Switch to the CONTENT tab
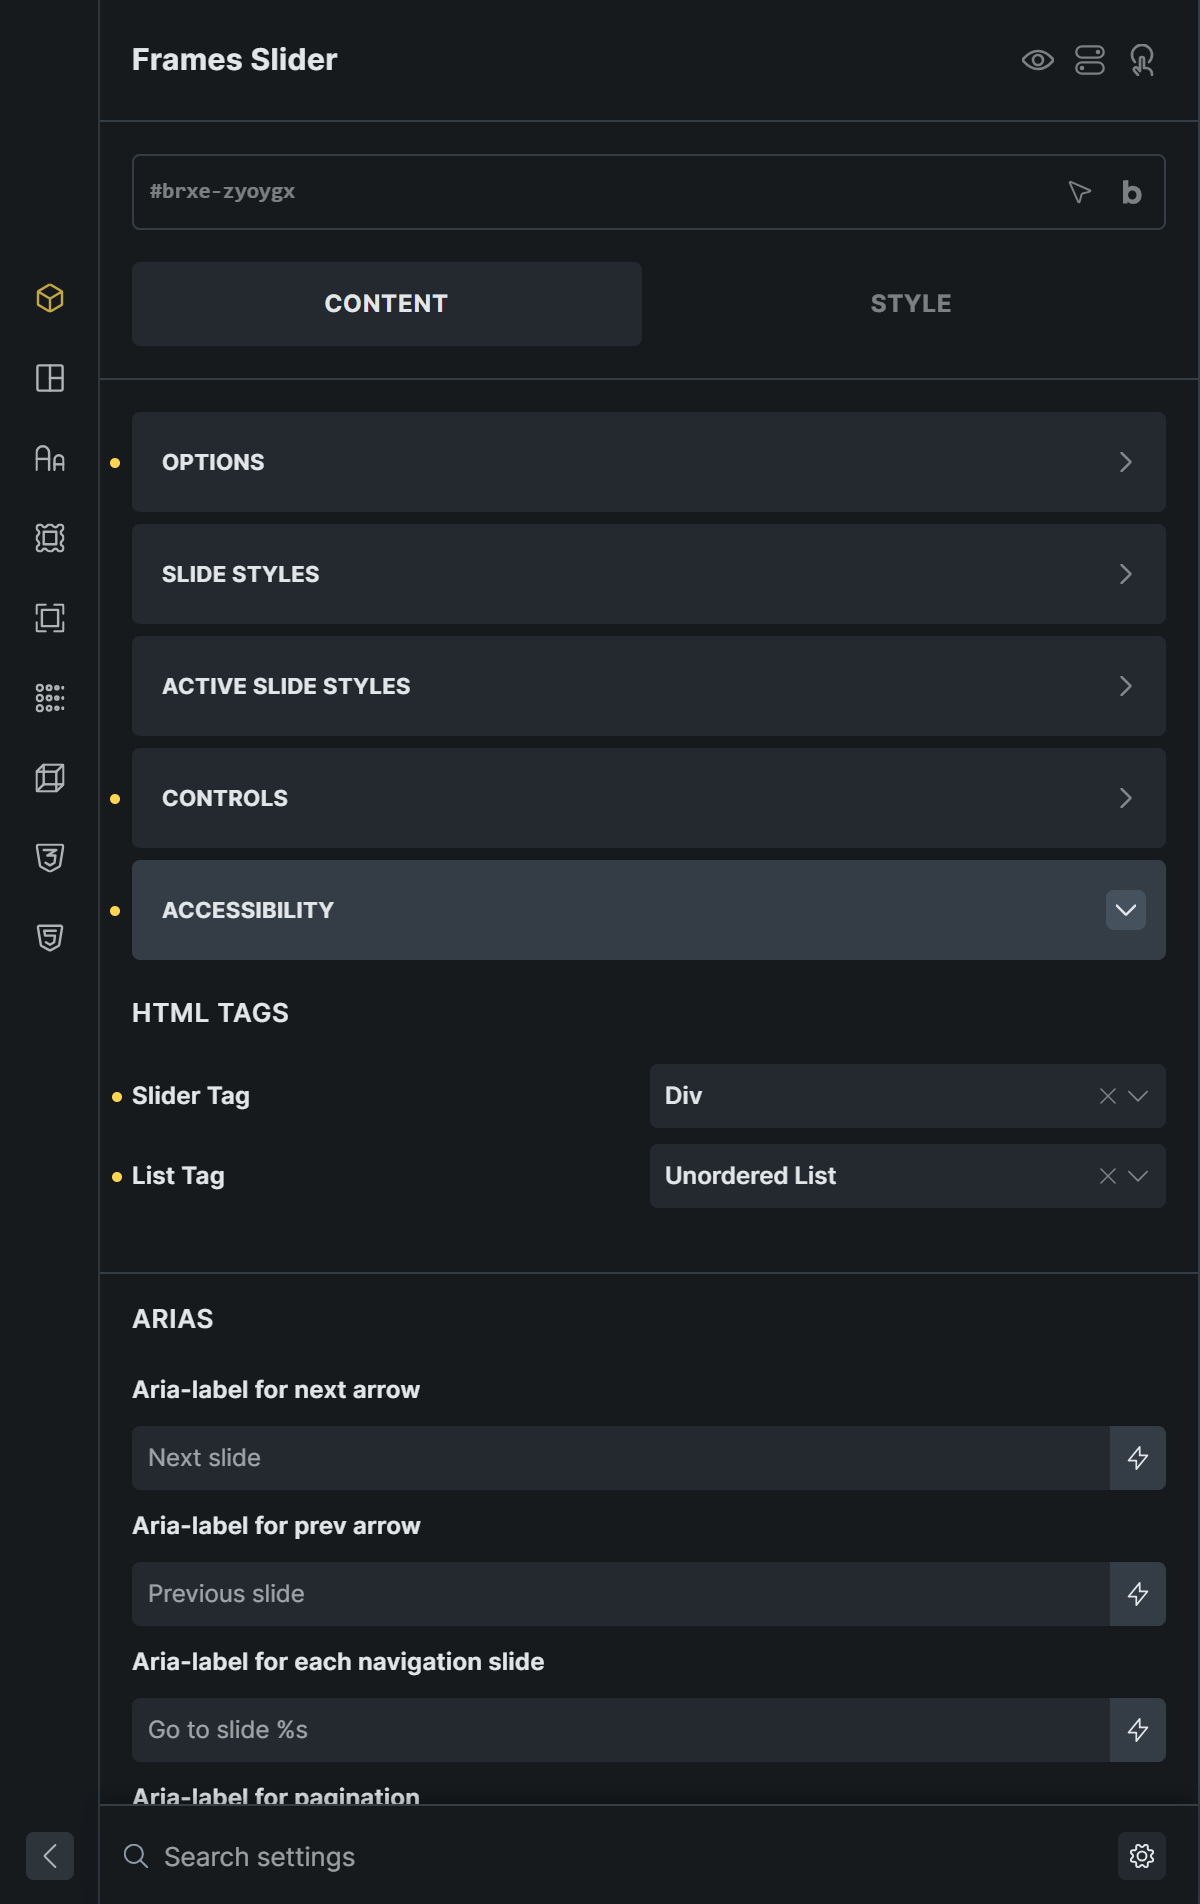This screenshot has height=1904, width=1200. [x=387, y=304]
